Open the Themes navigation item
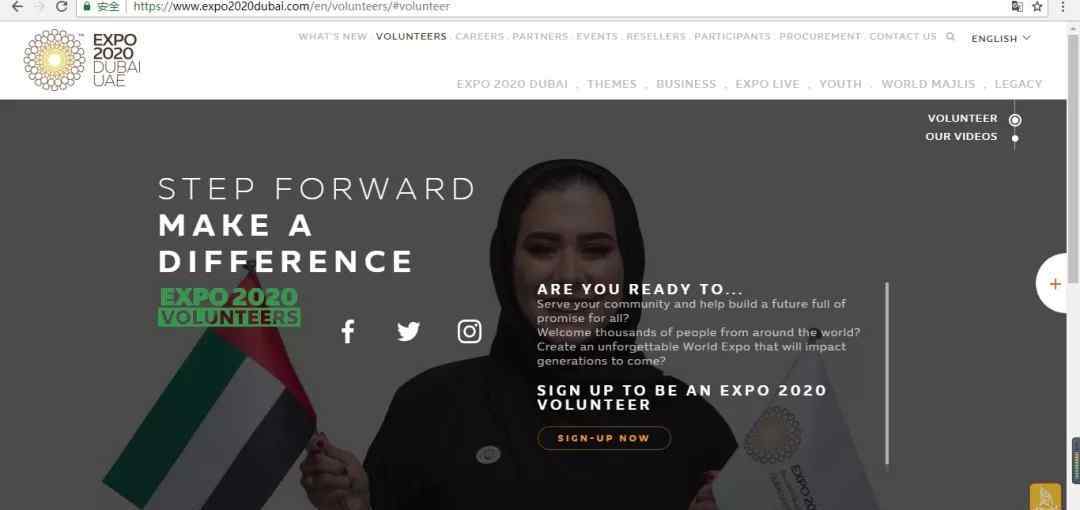 click(612, 84)
